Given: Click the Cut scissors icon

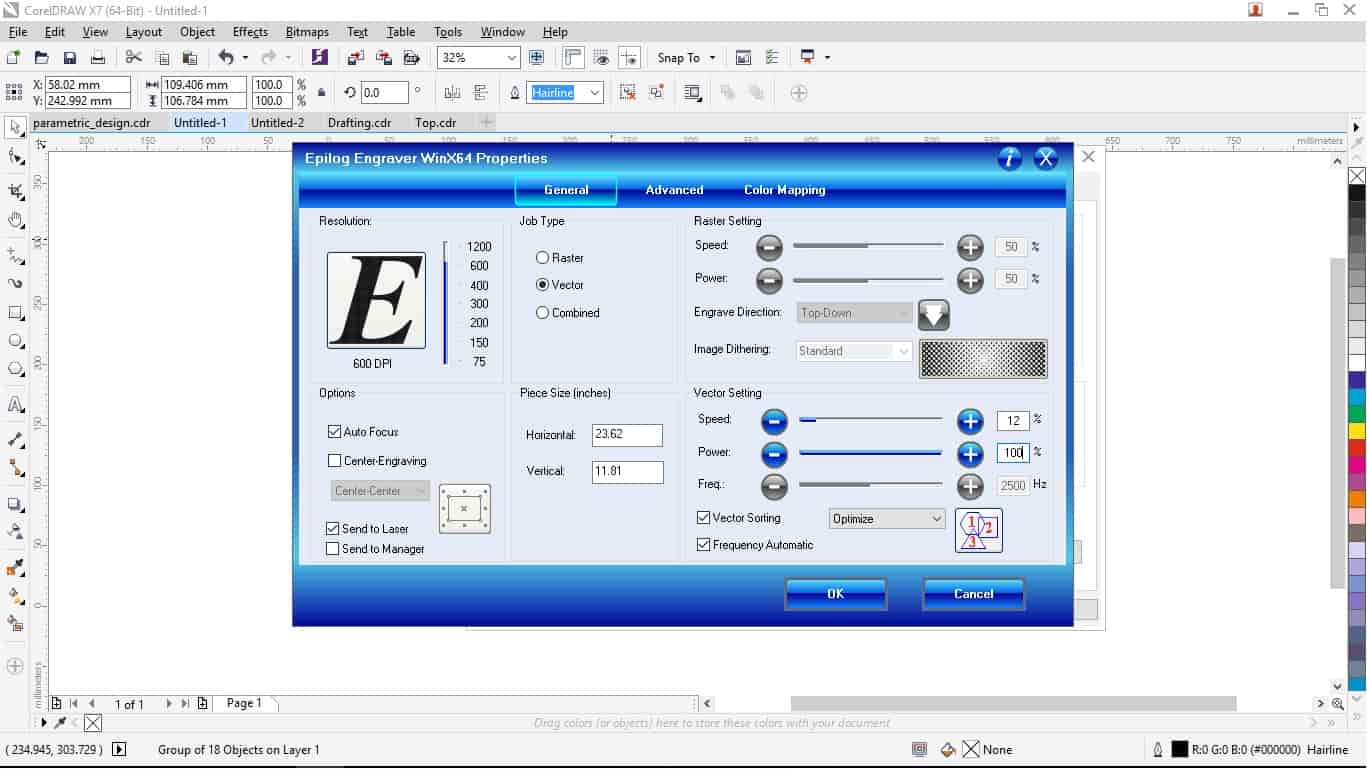Looking at the screenshot, I should click(x=133, y=58).
